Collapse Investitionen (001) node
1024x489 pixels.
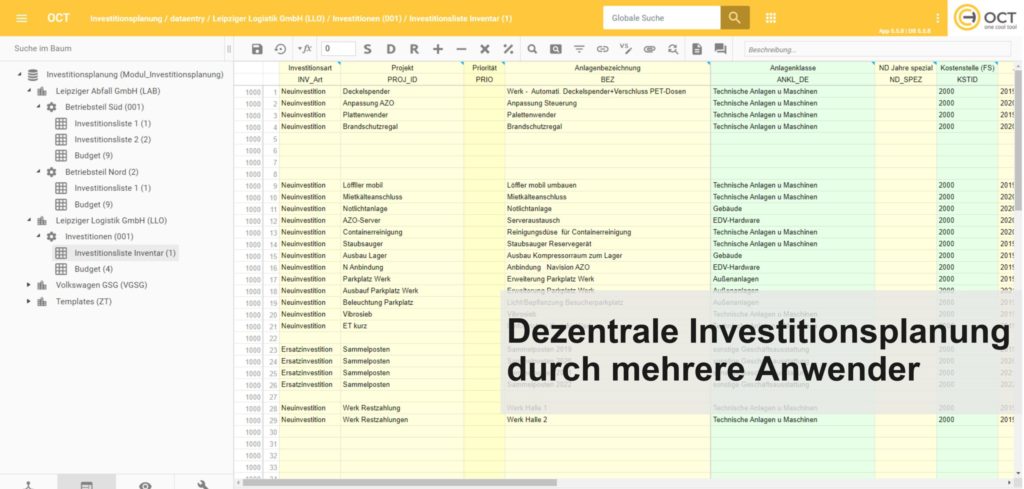pyautogui.click(x=38, y=236)
